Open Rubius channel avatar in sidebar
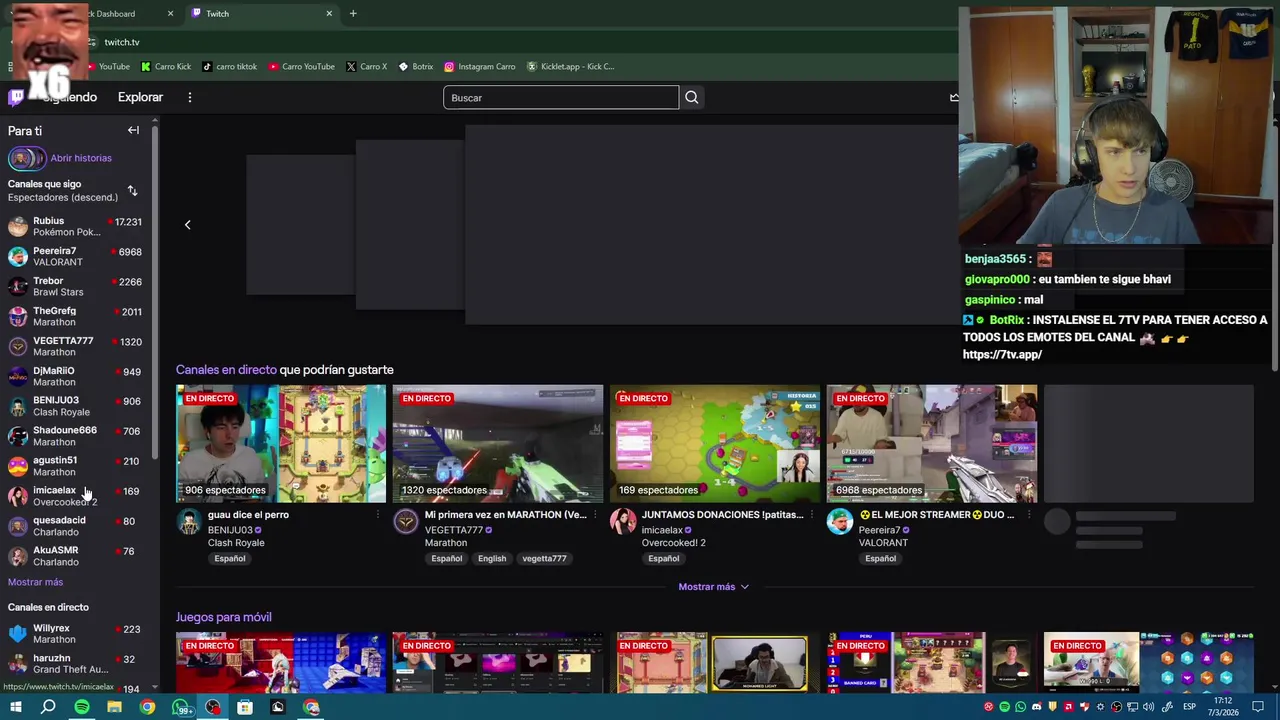Image resolution: width=1280 pixels, height=720 pixels. click(18, 226)
